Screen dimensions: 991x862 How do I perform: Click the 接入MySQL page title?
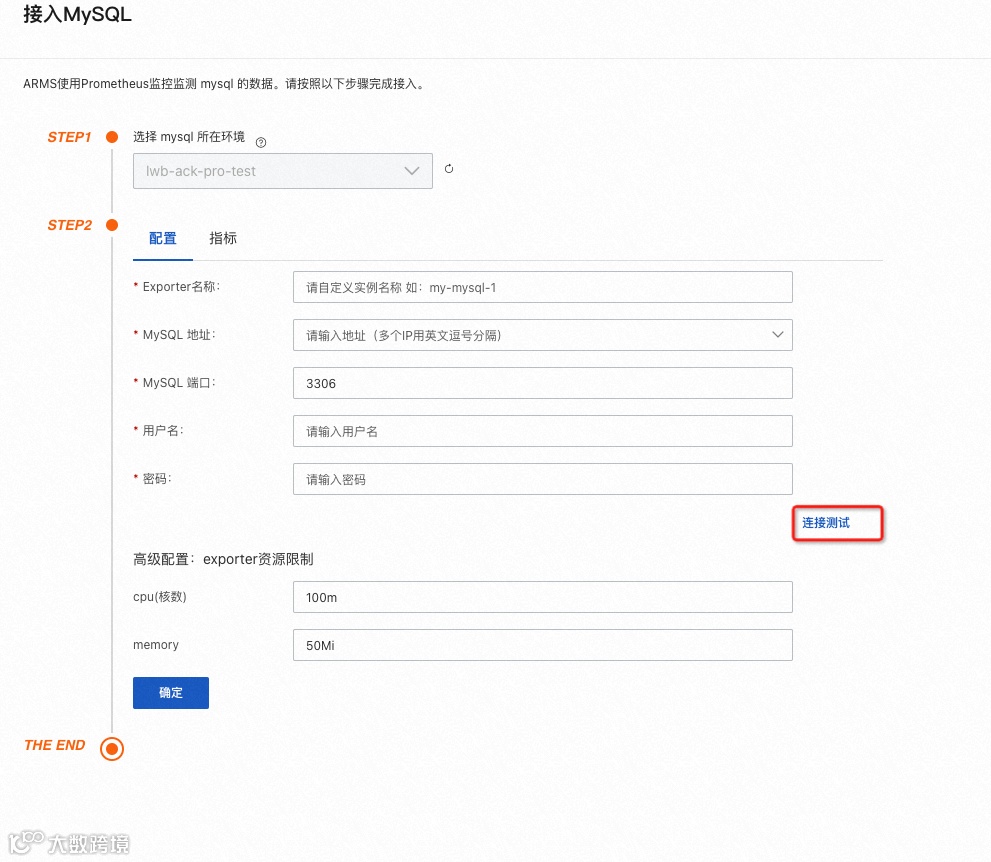[x=77, y=15]
